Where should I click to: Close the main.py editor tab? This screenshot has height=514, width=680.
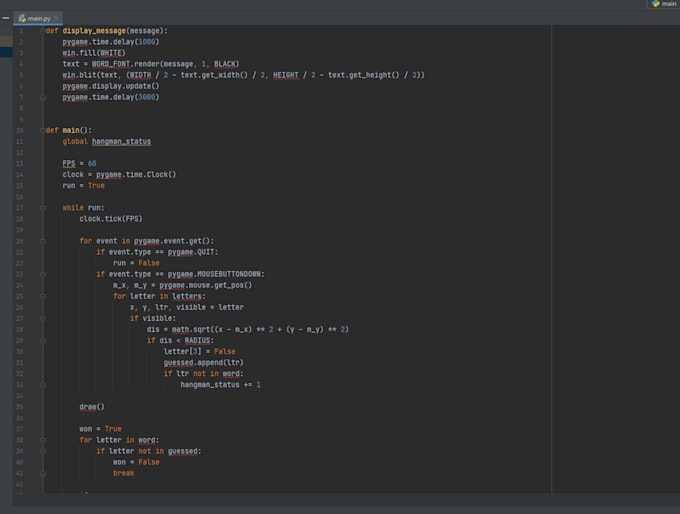click(56, 18)
